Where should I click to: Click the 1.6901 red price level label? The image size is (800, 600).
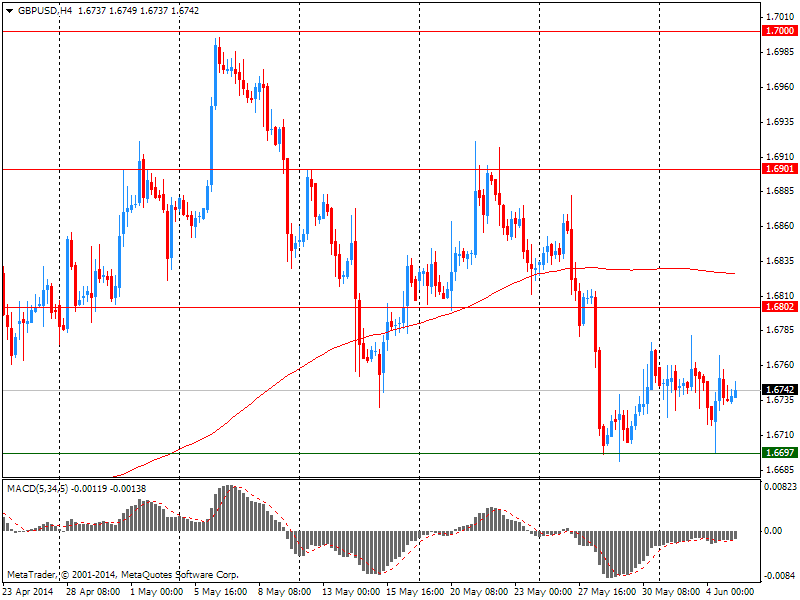[x=780, y=169]
